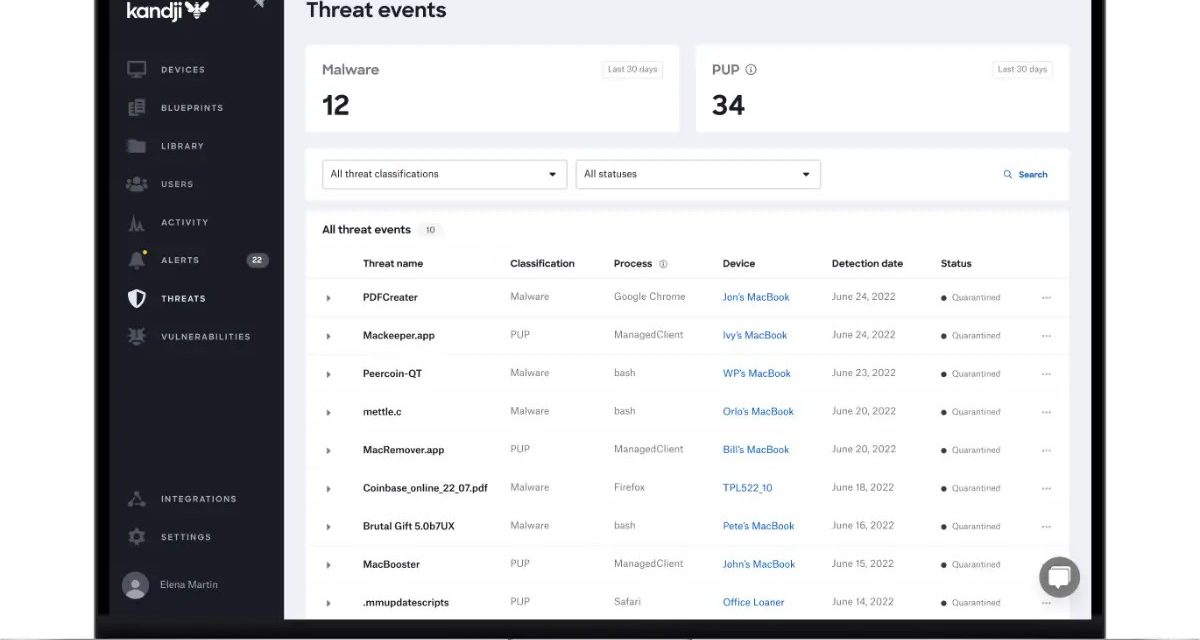This screenshot has height=640, width=1200.
Task: Select Integrations in the sidebar menu
Action: [x=198, y=499]
